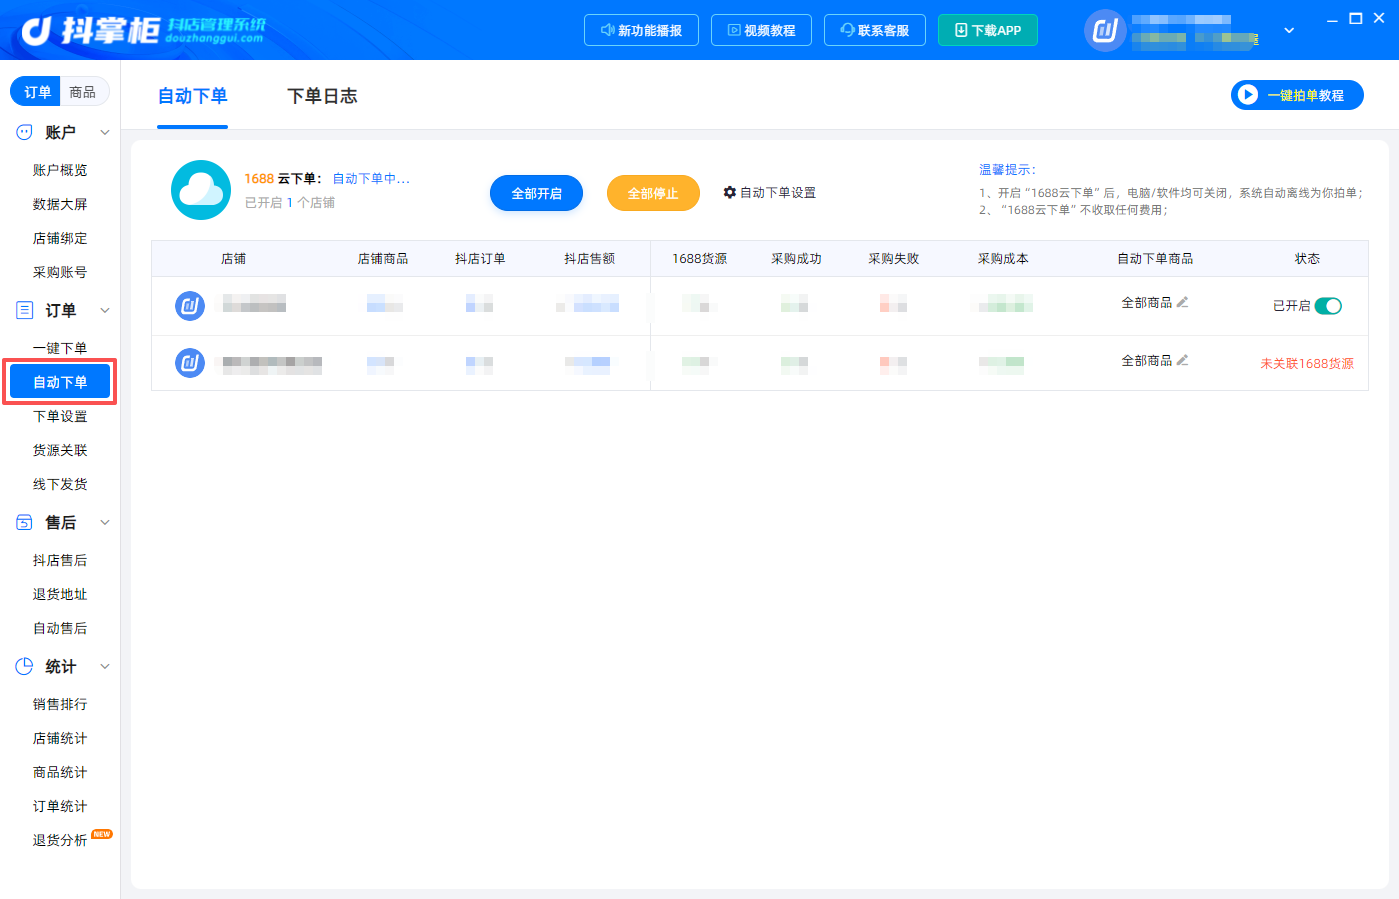Open the account dropdown arrow in header
1399x899 pixels.
coord(1289,30)
